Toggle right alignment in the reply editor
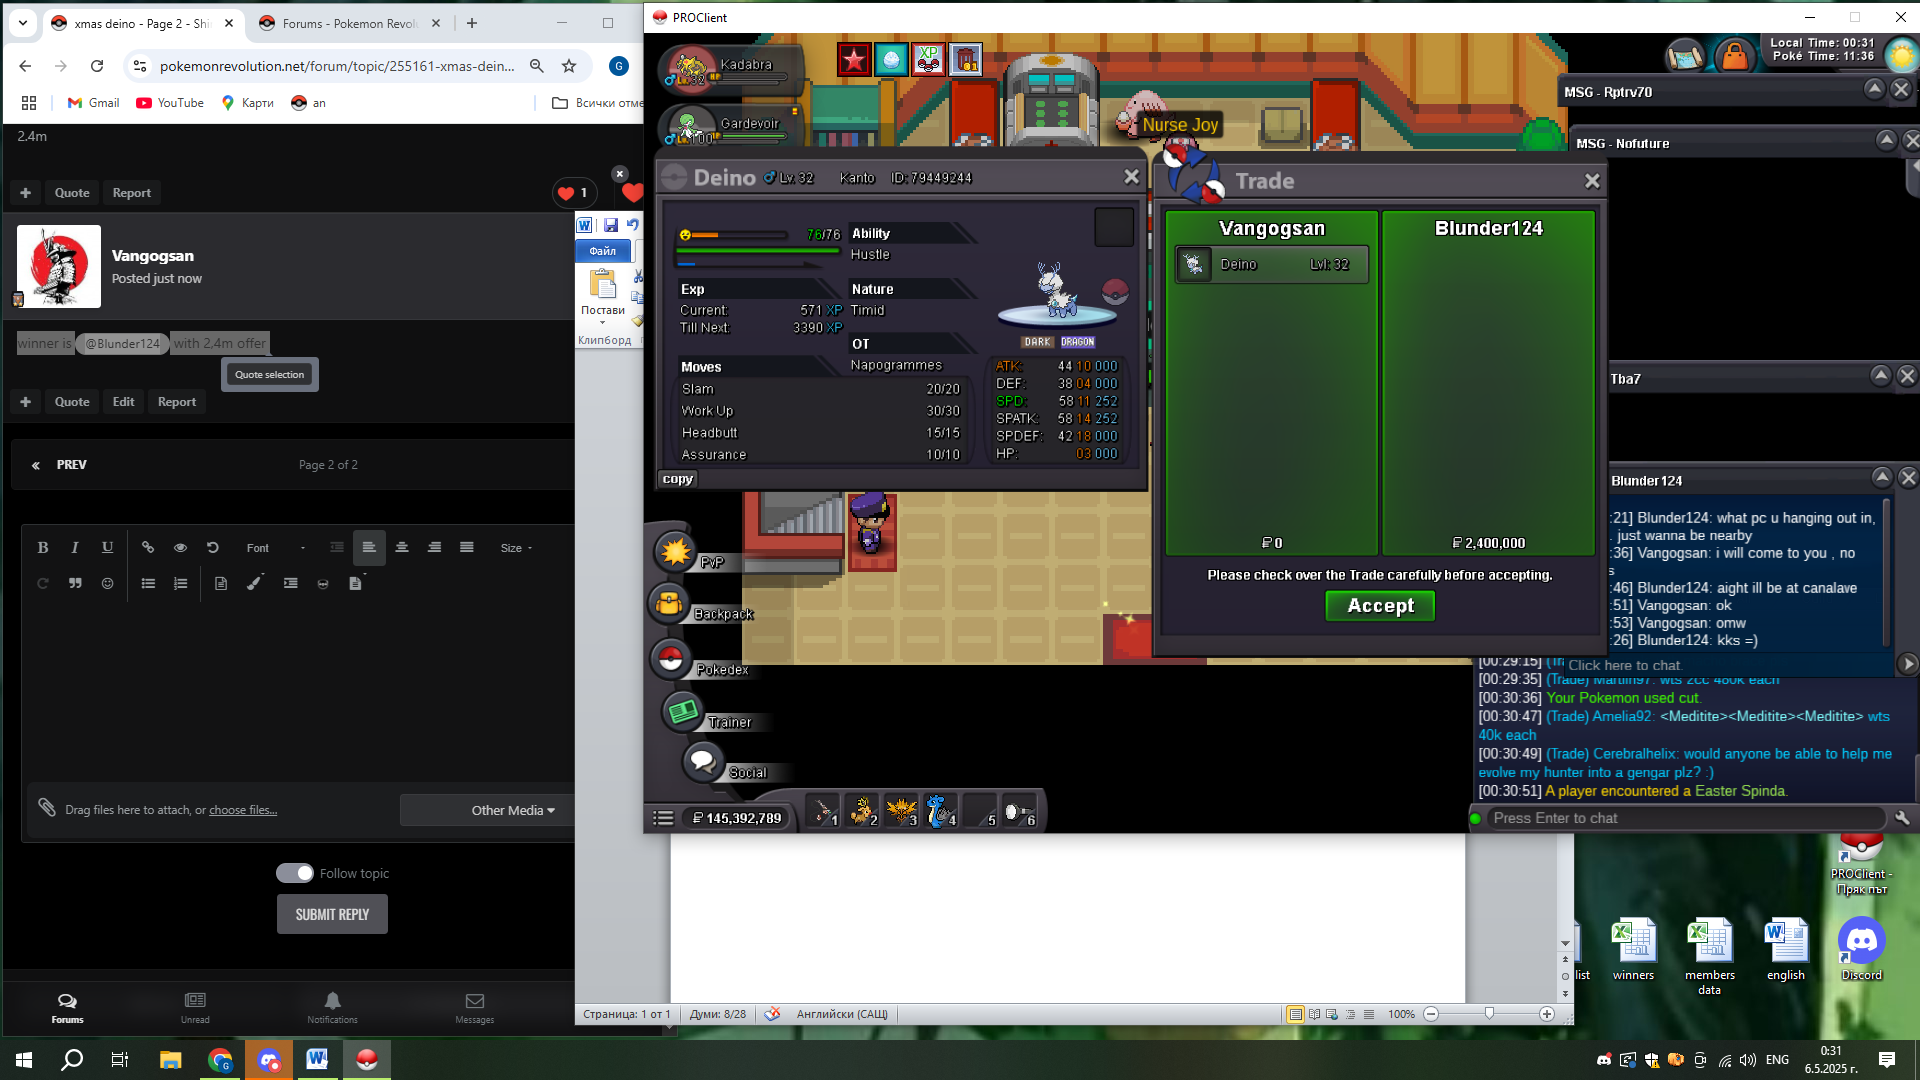 434,548
